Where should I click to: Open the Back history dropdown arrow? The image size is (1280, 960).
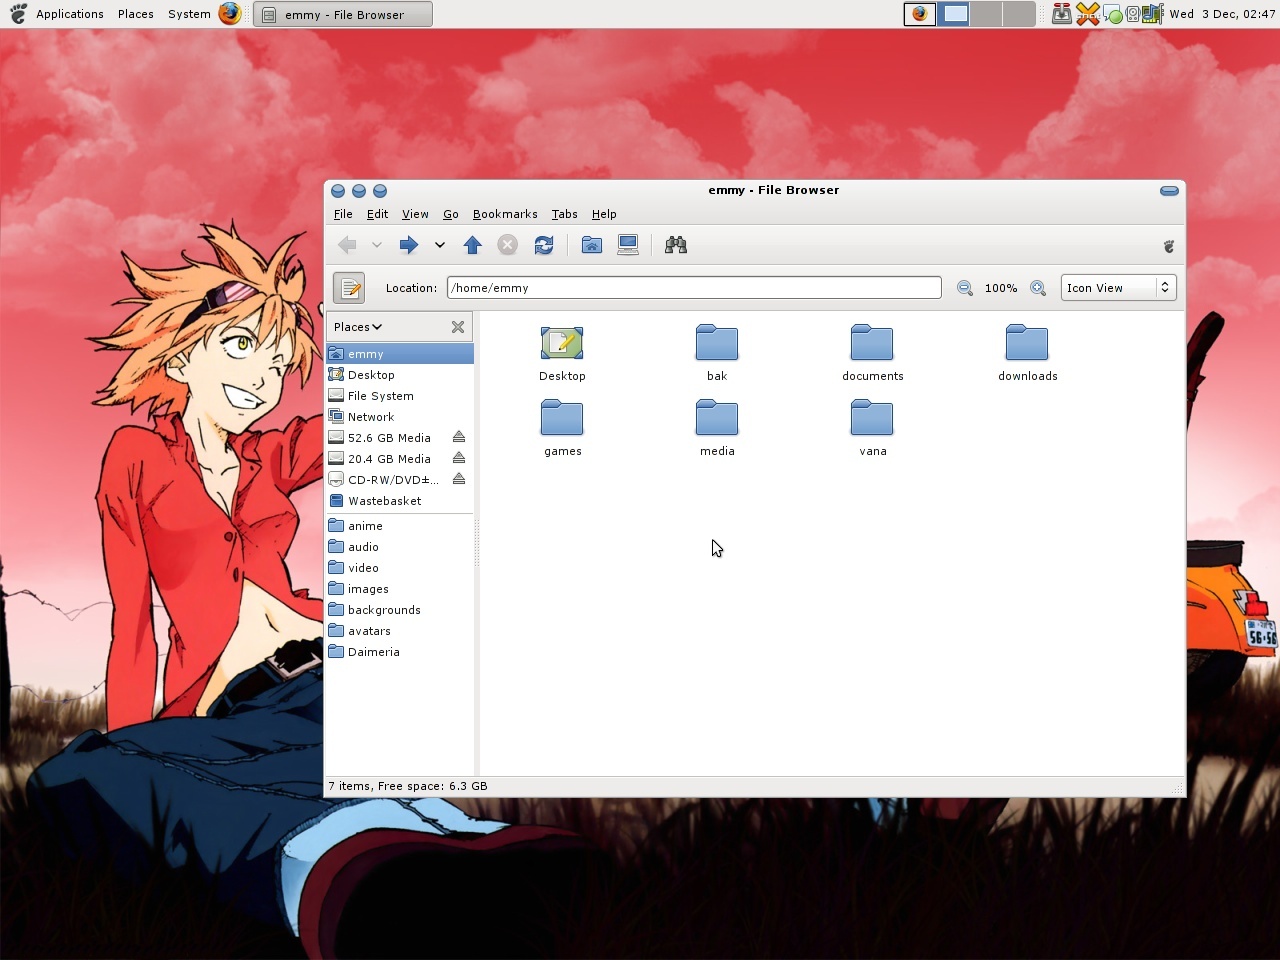(x=376, y=245)
